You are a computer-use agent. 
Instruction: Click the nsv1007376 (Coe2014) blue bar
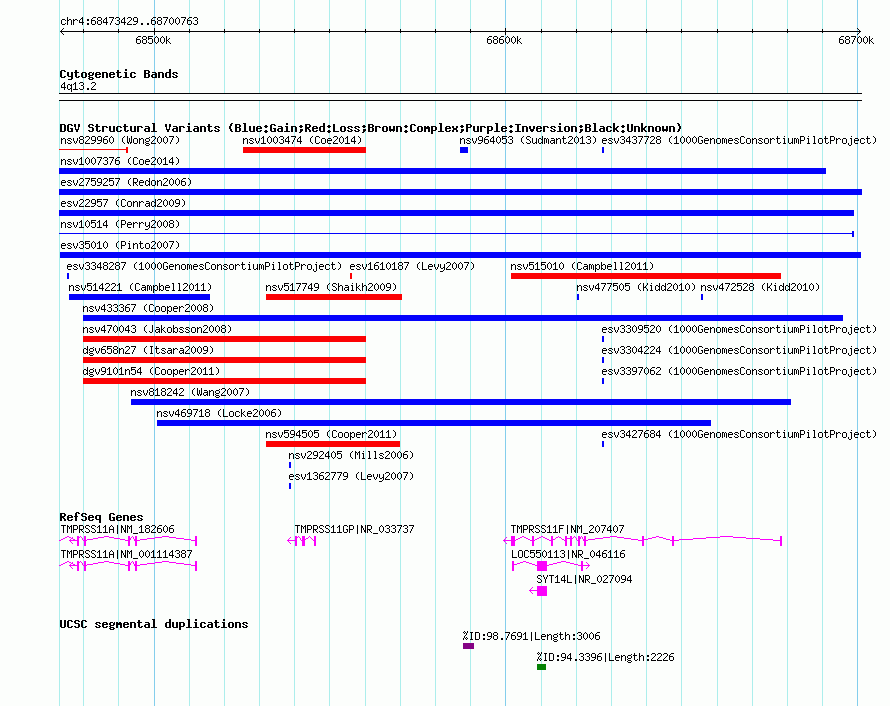coord(442,171)
